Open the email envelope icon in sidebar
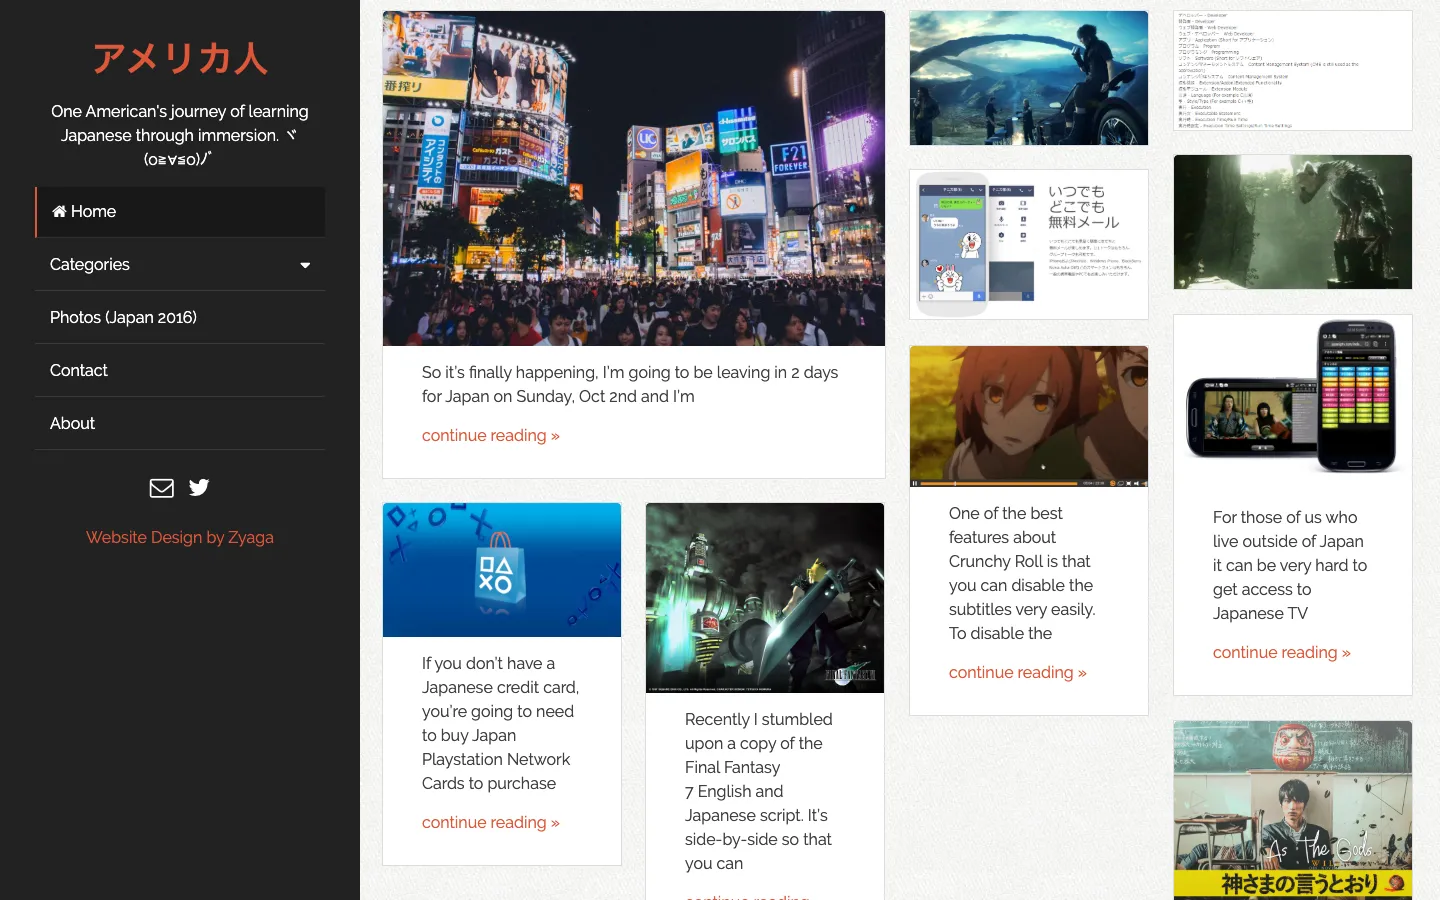 162,488
